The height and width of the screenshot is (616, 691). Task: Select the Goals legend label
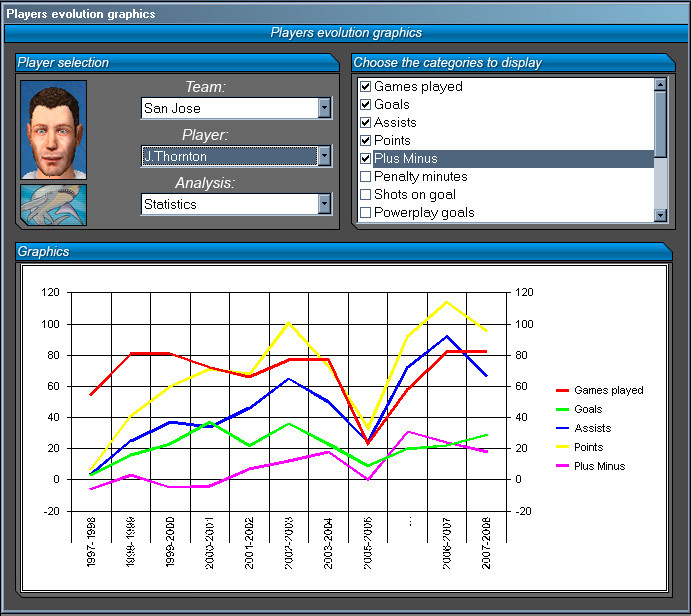(x=588, y=409)
